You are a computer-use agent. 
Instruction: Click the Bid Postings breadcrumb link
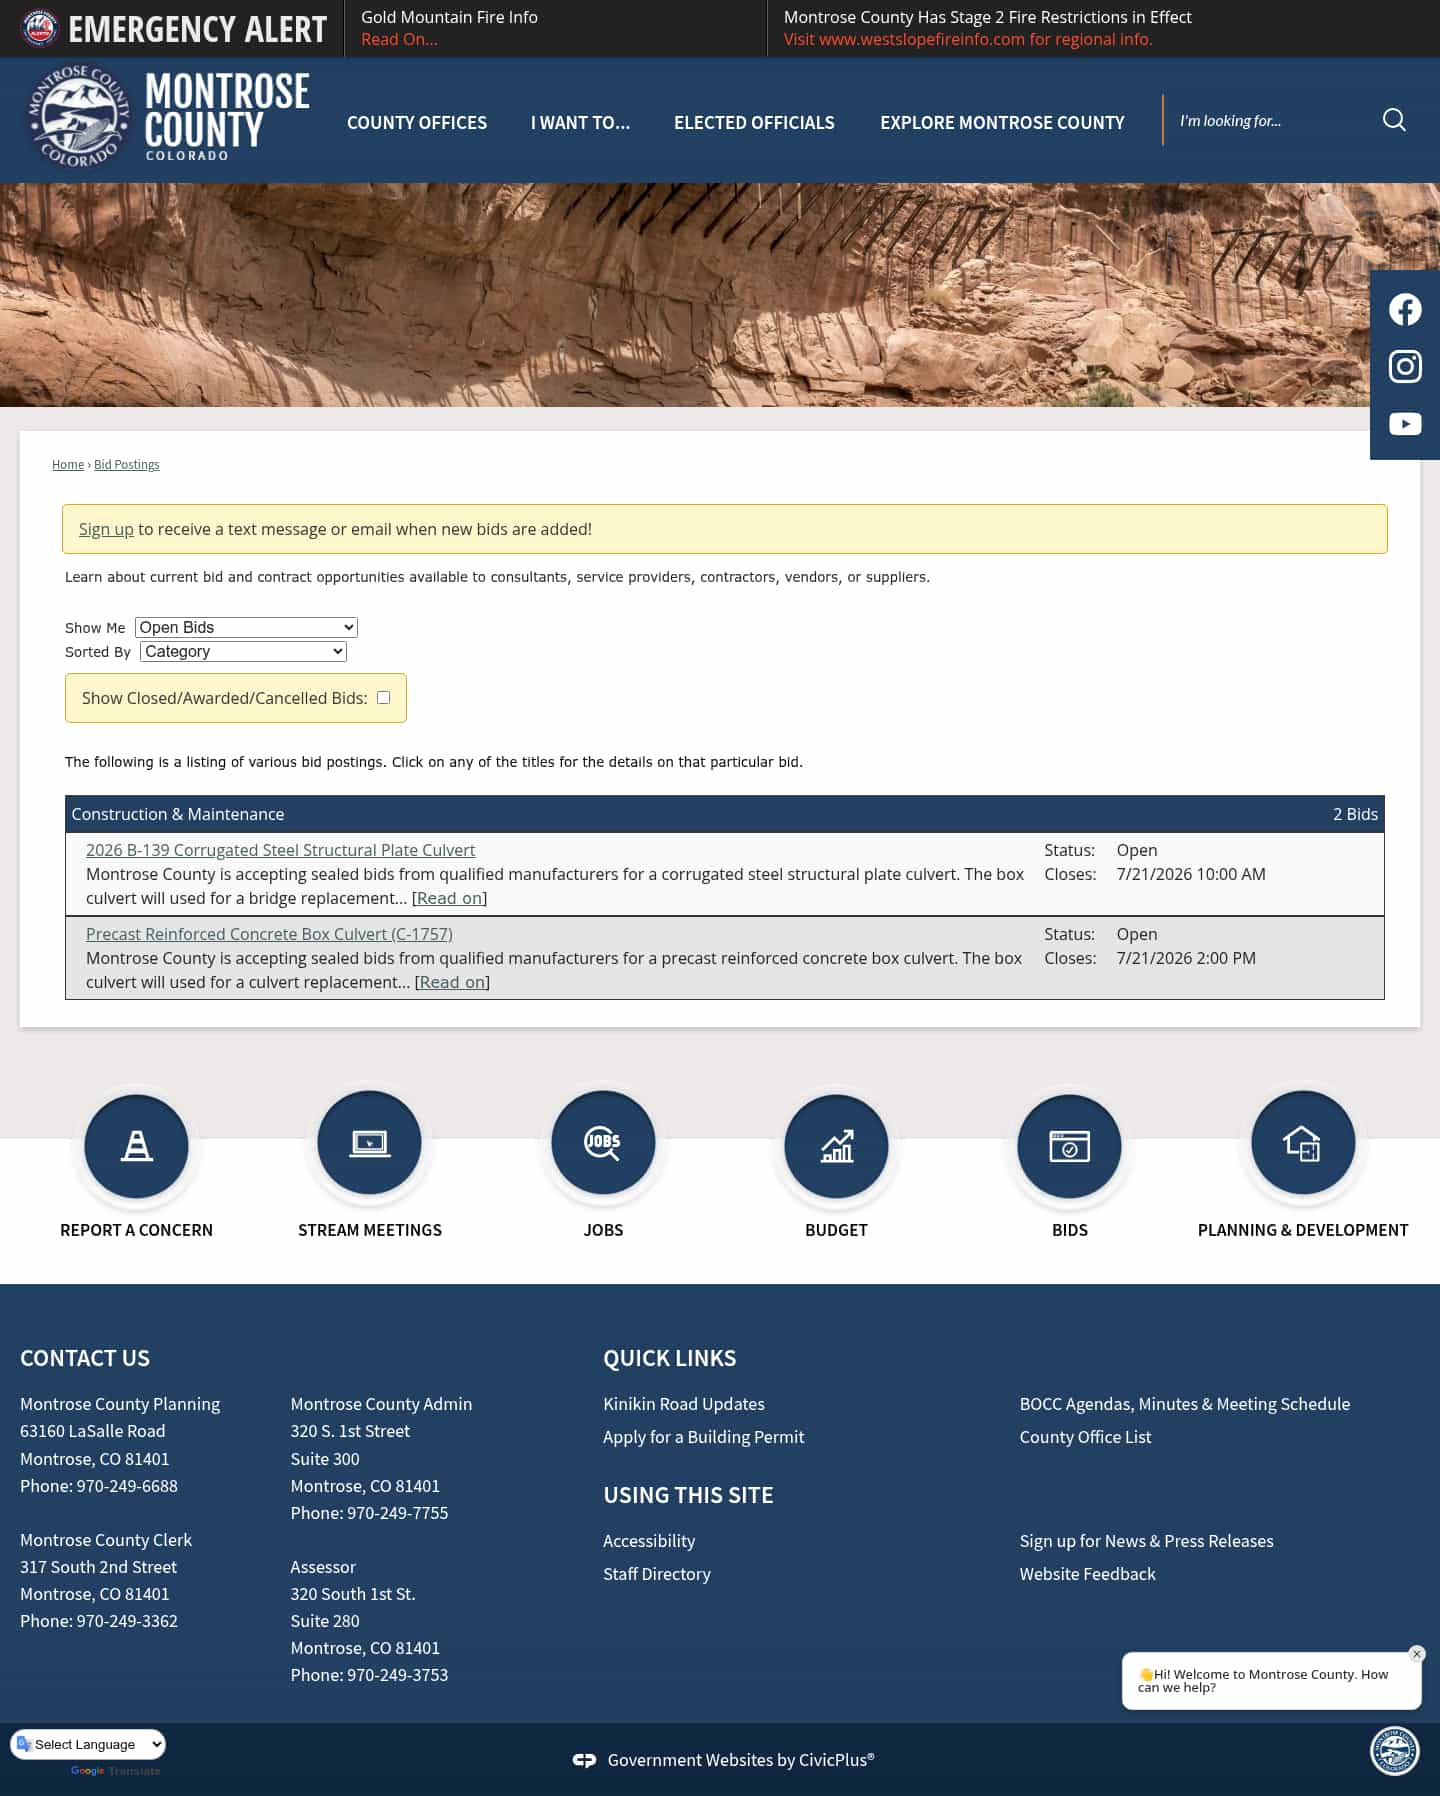pos(127,464)
